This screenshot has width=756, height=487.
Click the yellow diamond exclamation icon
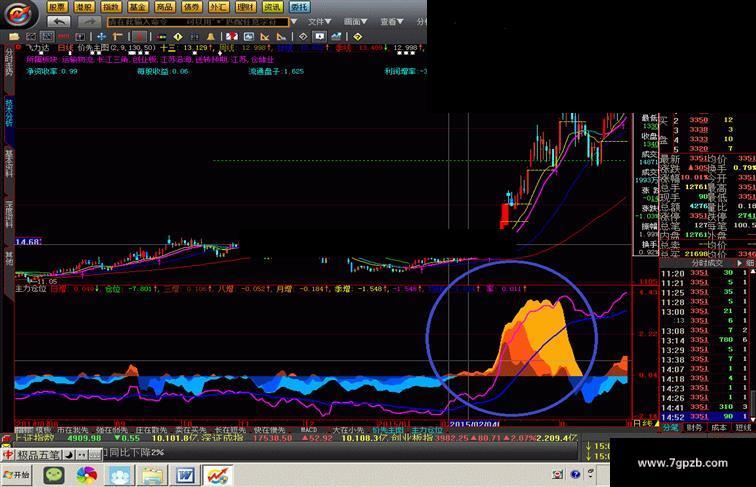pos(178,37)
